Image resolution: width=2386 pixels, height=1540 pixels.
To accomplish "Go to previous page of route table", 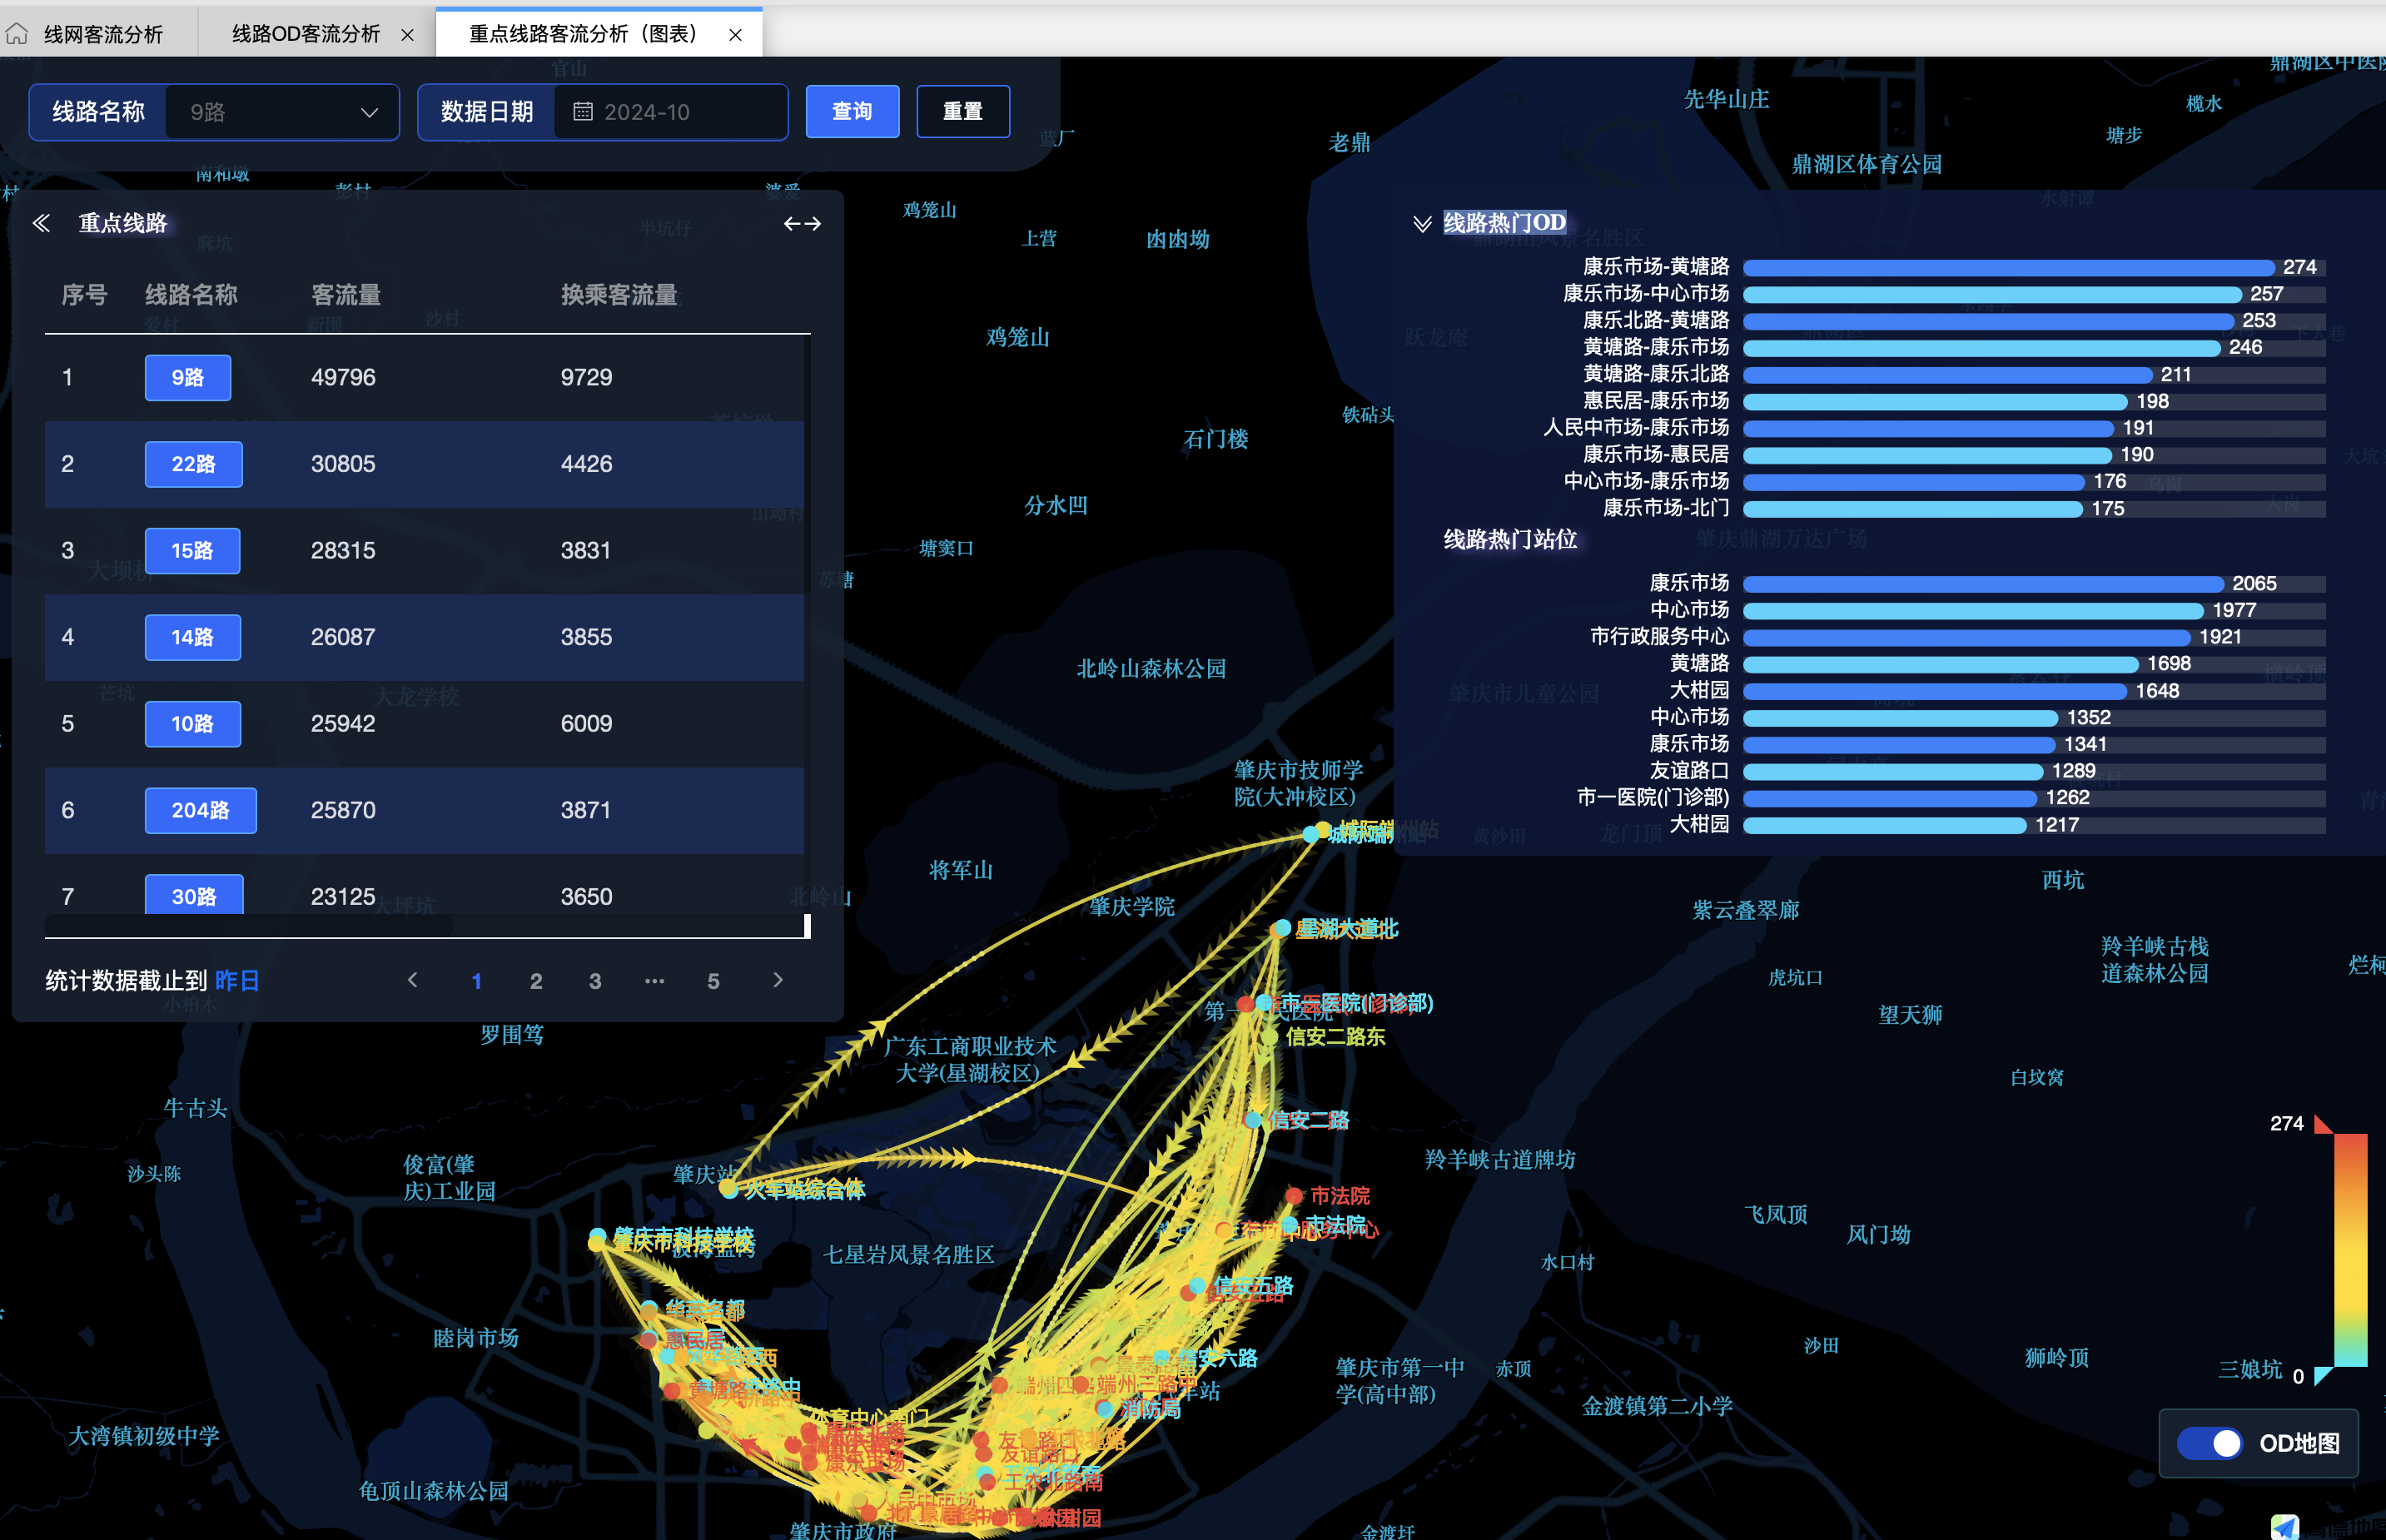I will [413, 980].
